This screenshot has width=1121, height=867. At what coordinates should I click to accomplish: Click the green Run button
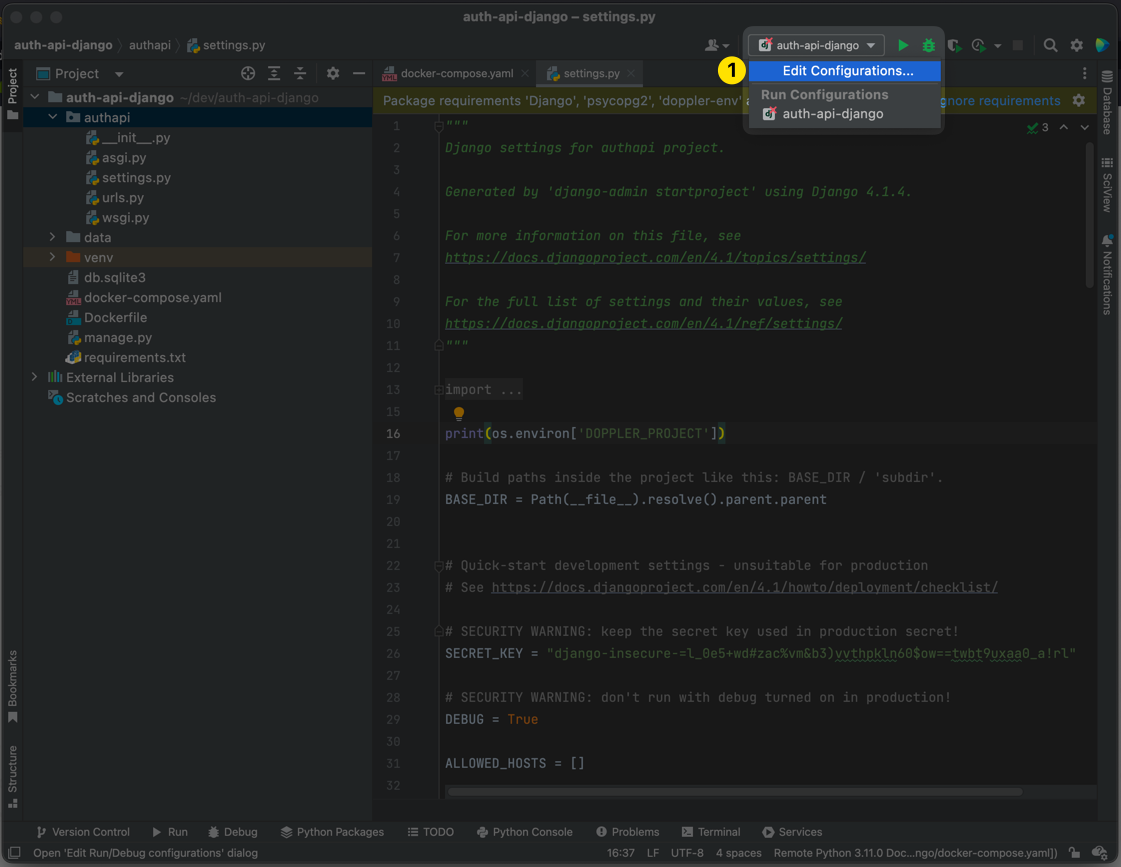pos(903,45)
